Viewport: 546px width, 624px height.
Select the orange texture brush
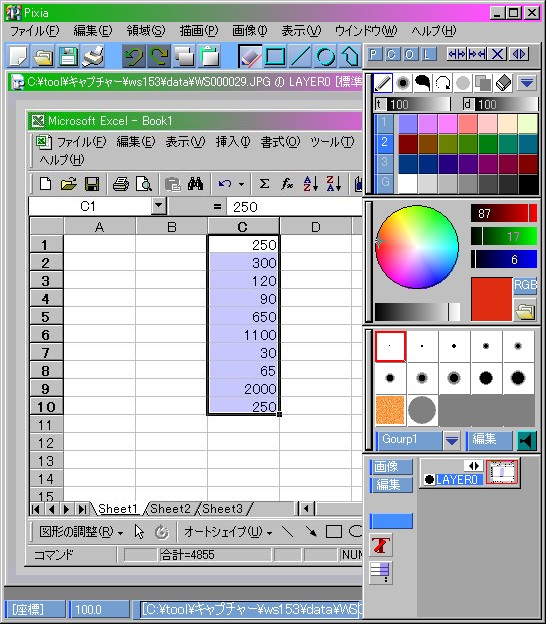point(390,410)
